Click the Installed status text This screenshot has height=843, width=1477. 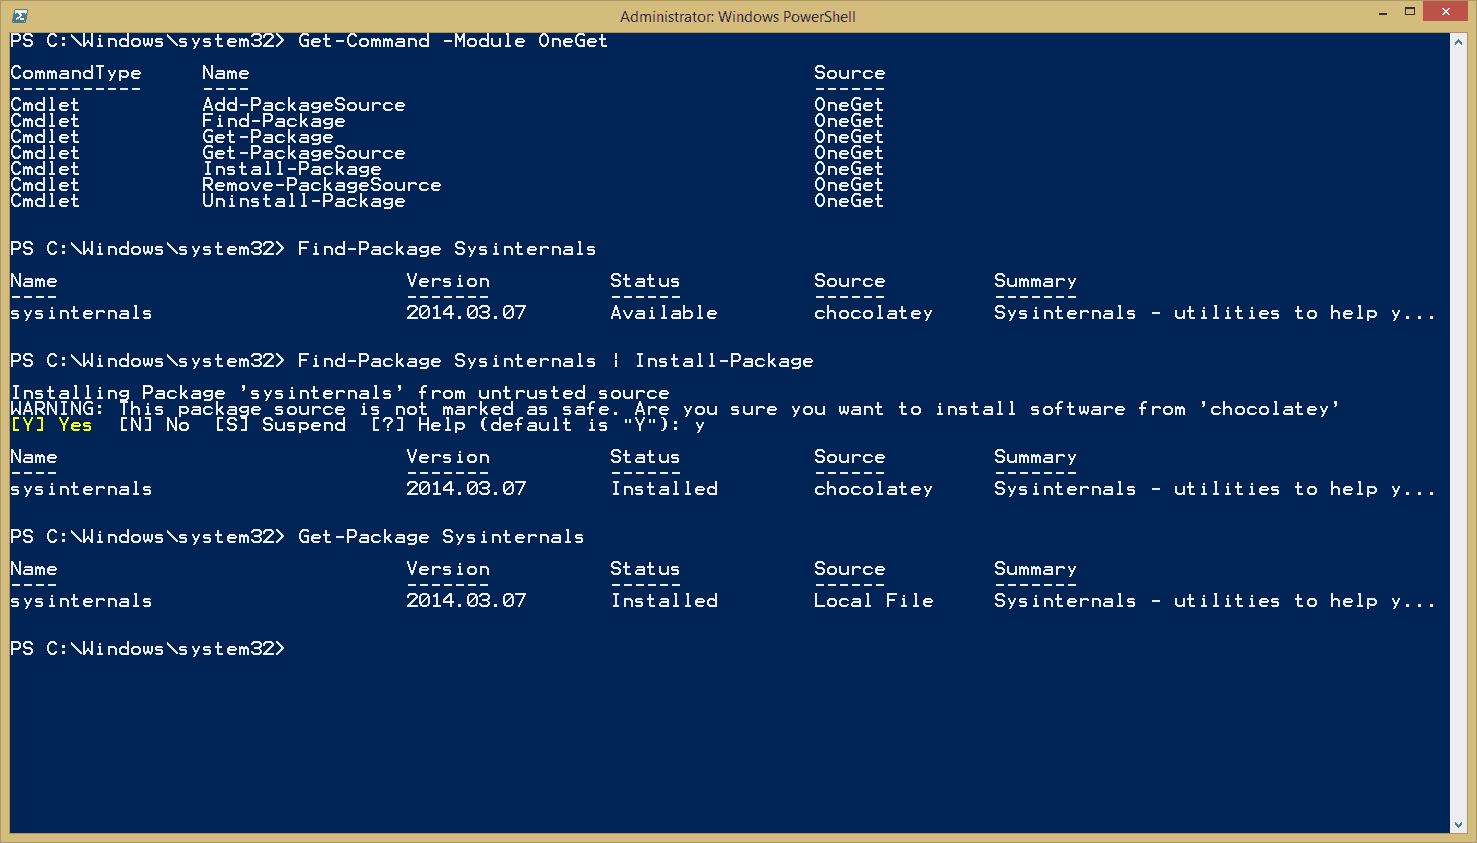(663, 488)
